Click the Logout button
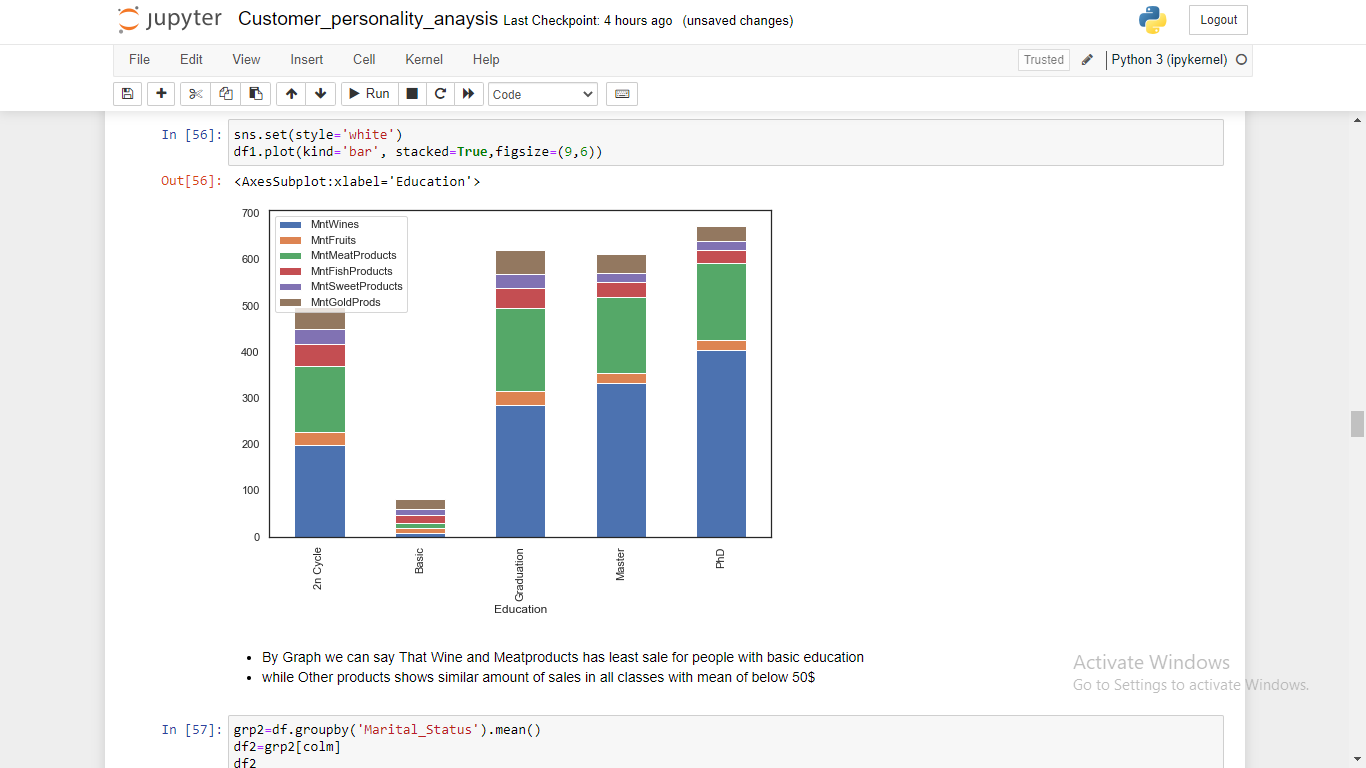The image size is (1366, 768). pyautogui.click(x=1217, y=19)
